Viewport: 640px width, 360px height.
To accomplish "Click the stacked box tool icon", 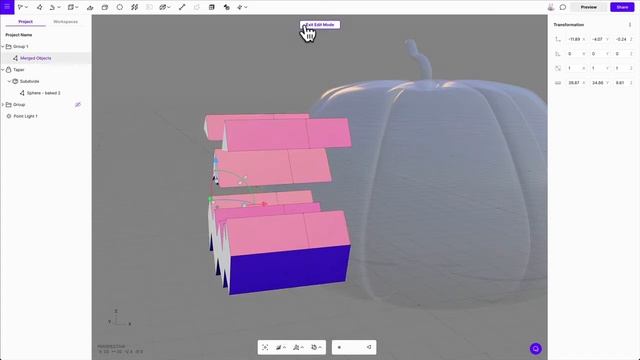I will (105, 7).
